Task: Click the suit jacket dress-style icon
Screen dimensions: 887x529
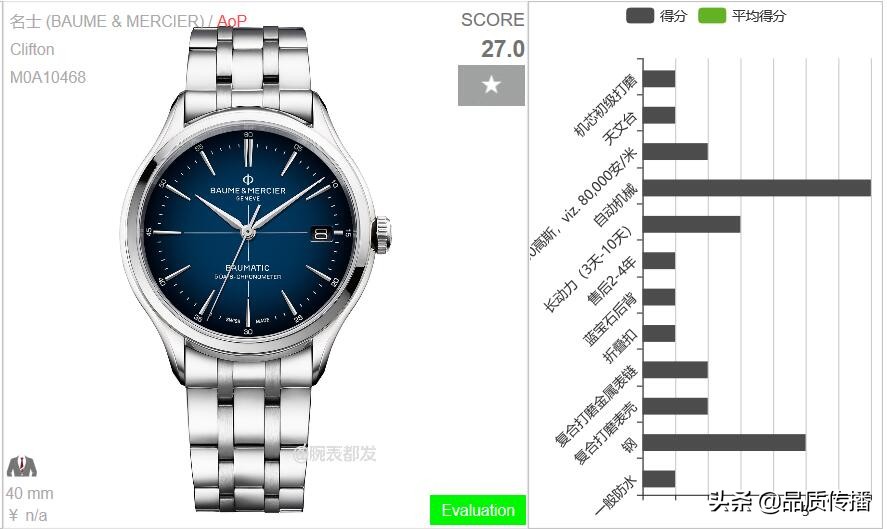Action: pyautogui.click(x=21, y=467)
